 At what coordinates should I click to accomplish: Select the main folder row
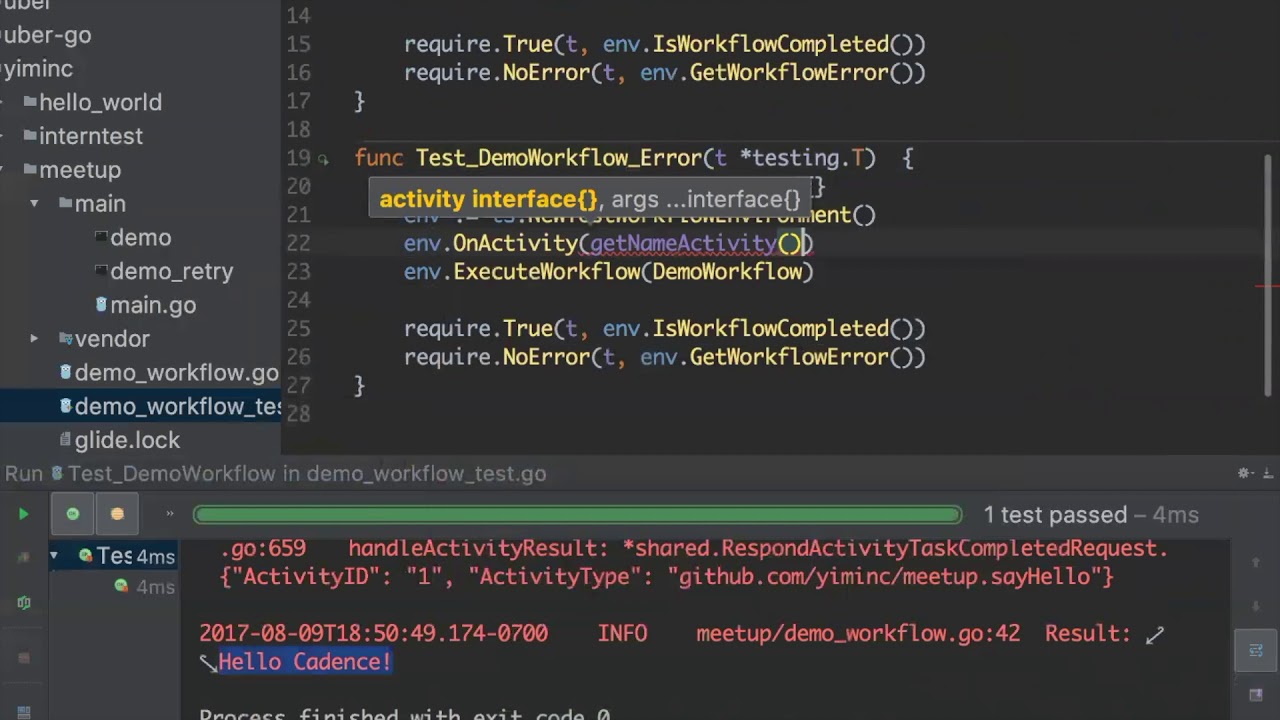click(140, 204)
